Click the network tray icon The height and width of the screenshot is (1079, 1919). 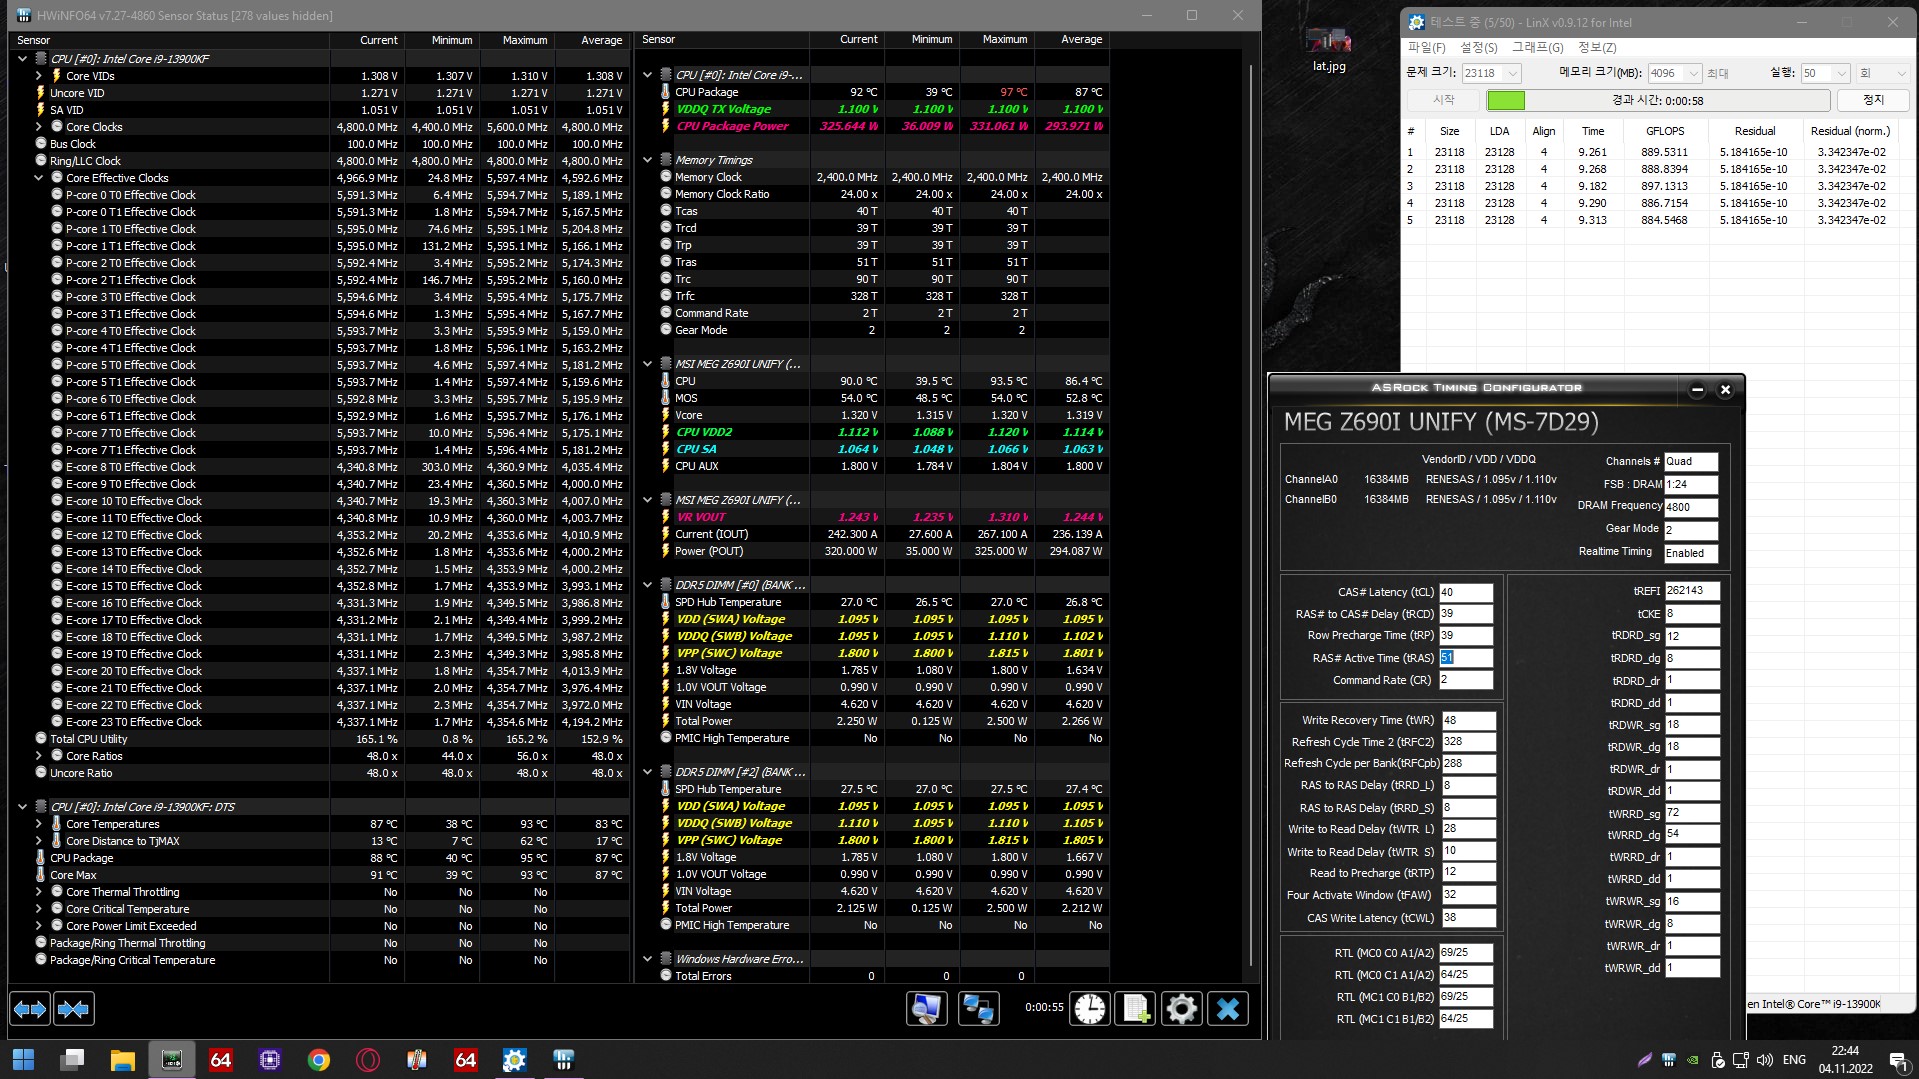1741,1060
